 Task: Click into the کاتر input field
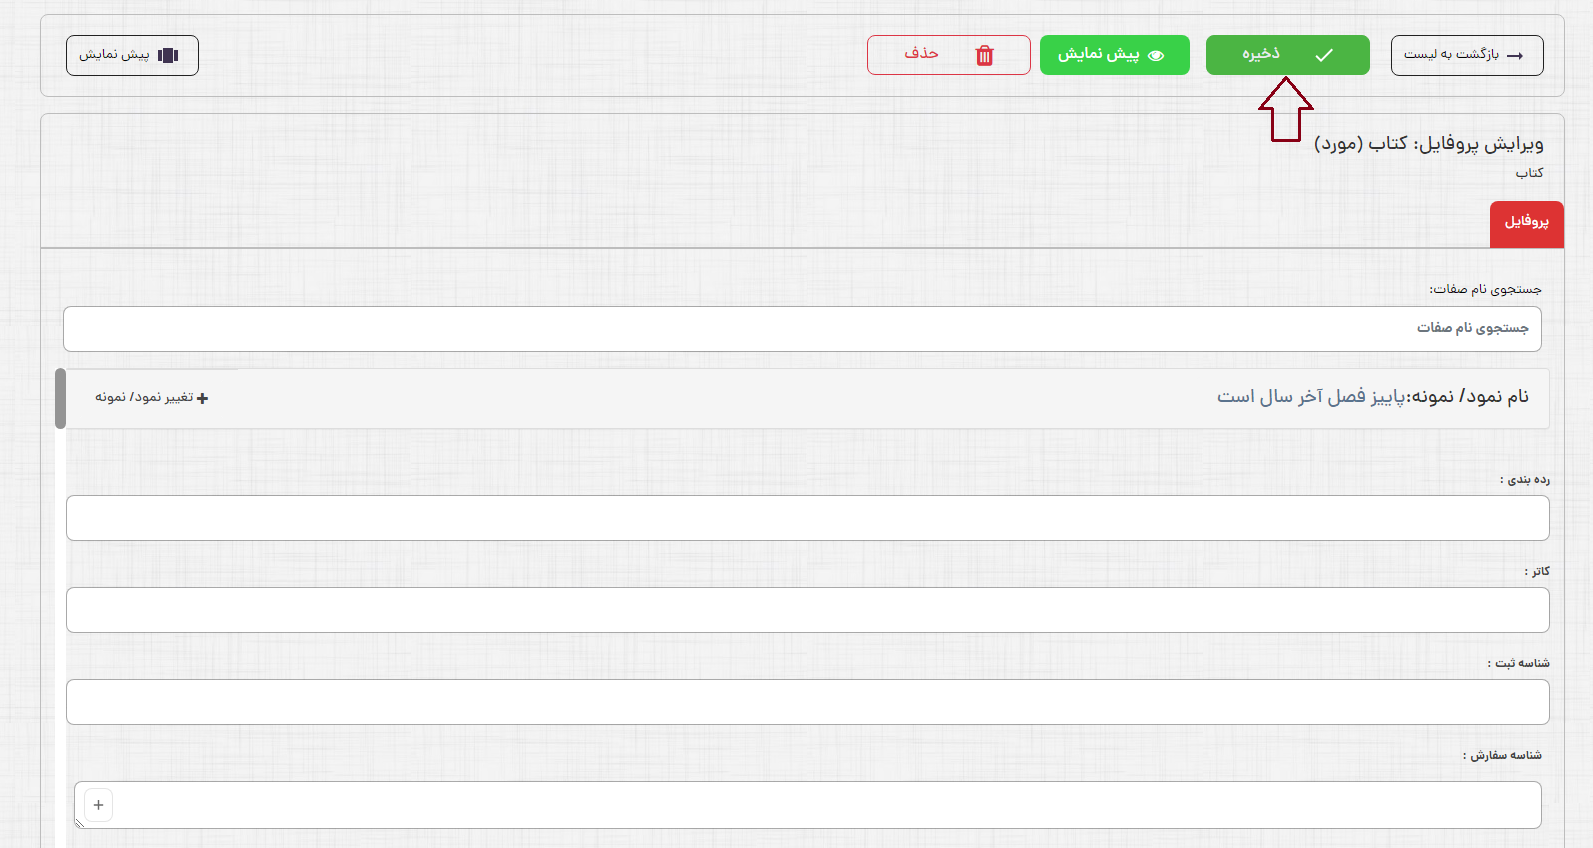807,610
